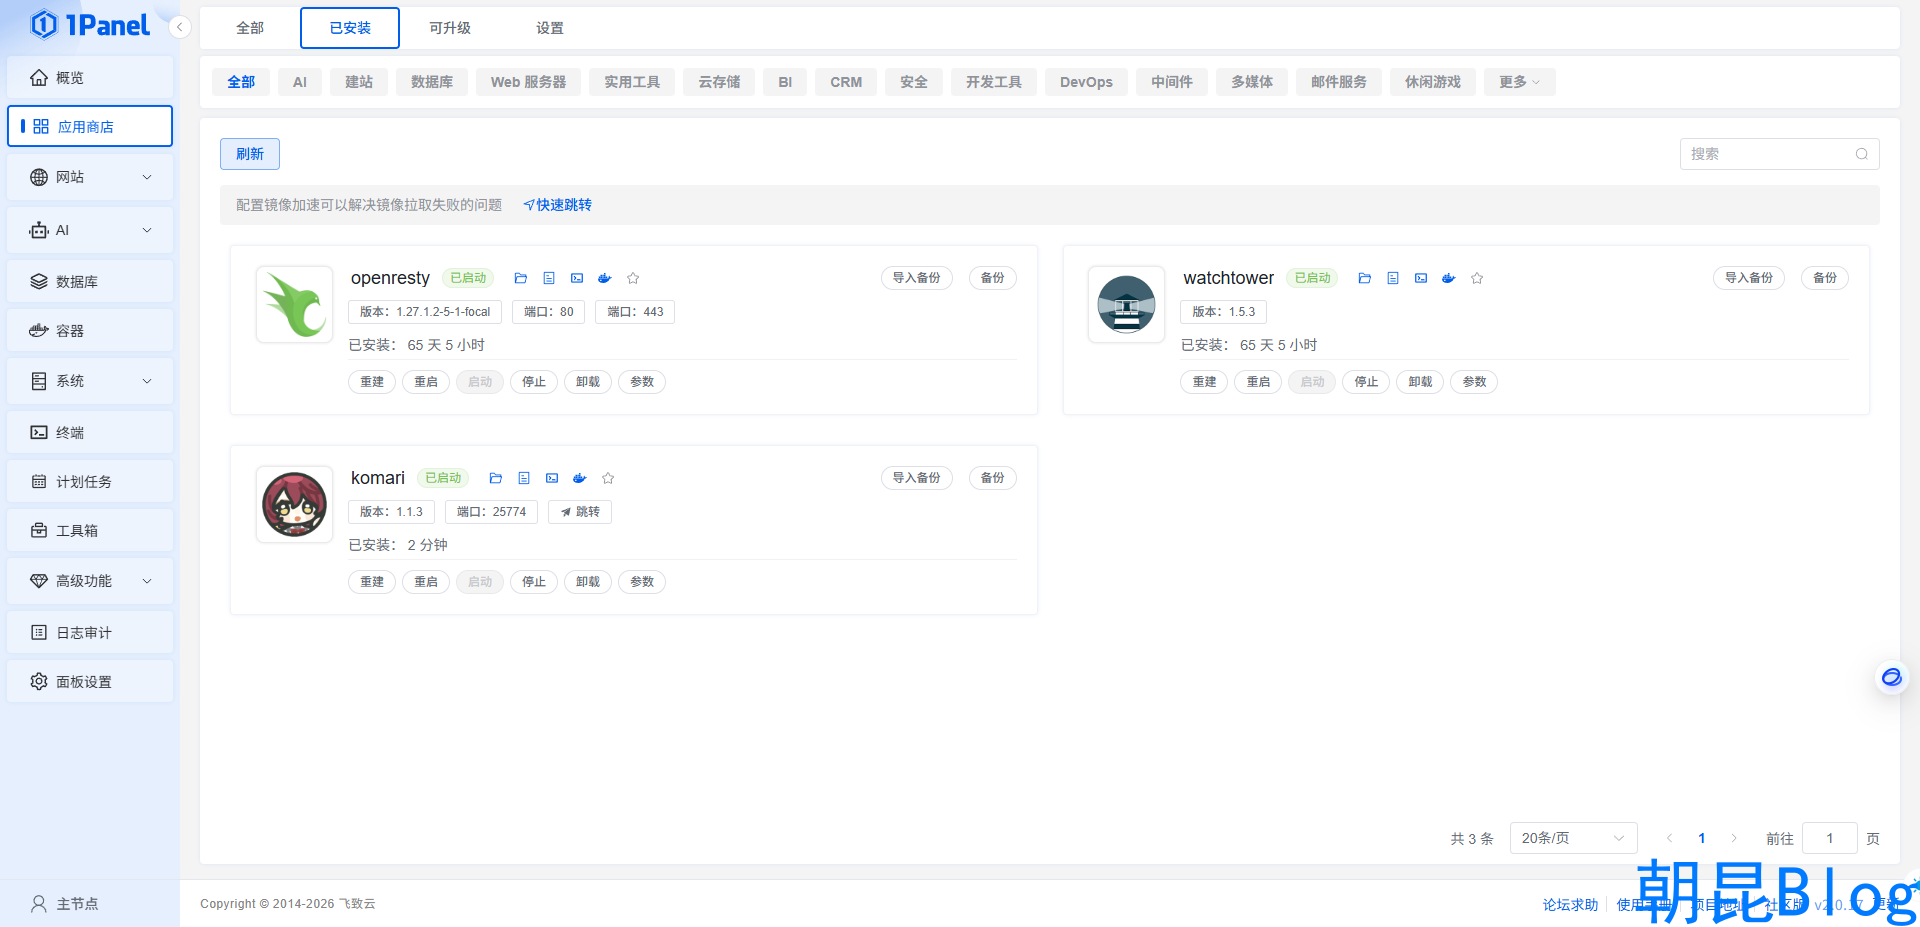Open openresty's terminal icon
Screen dimensions: 1920x927
click(577, 278)
